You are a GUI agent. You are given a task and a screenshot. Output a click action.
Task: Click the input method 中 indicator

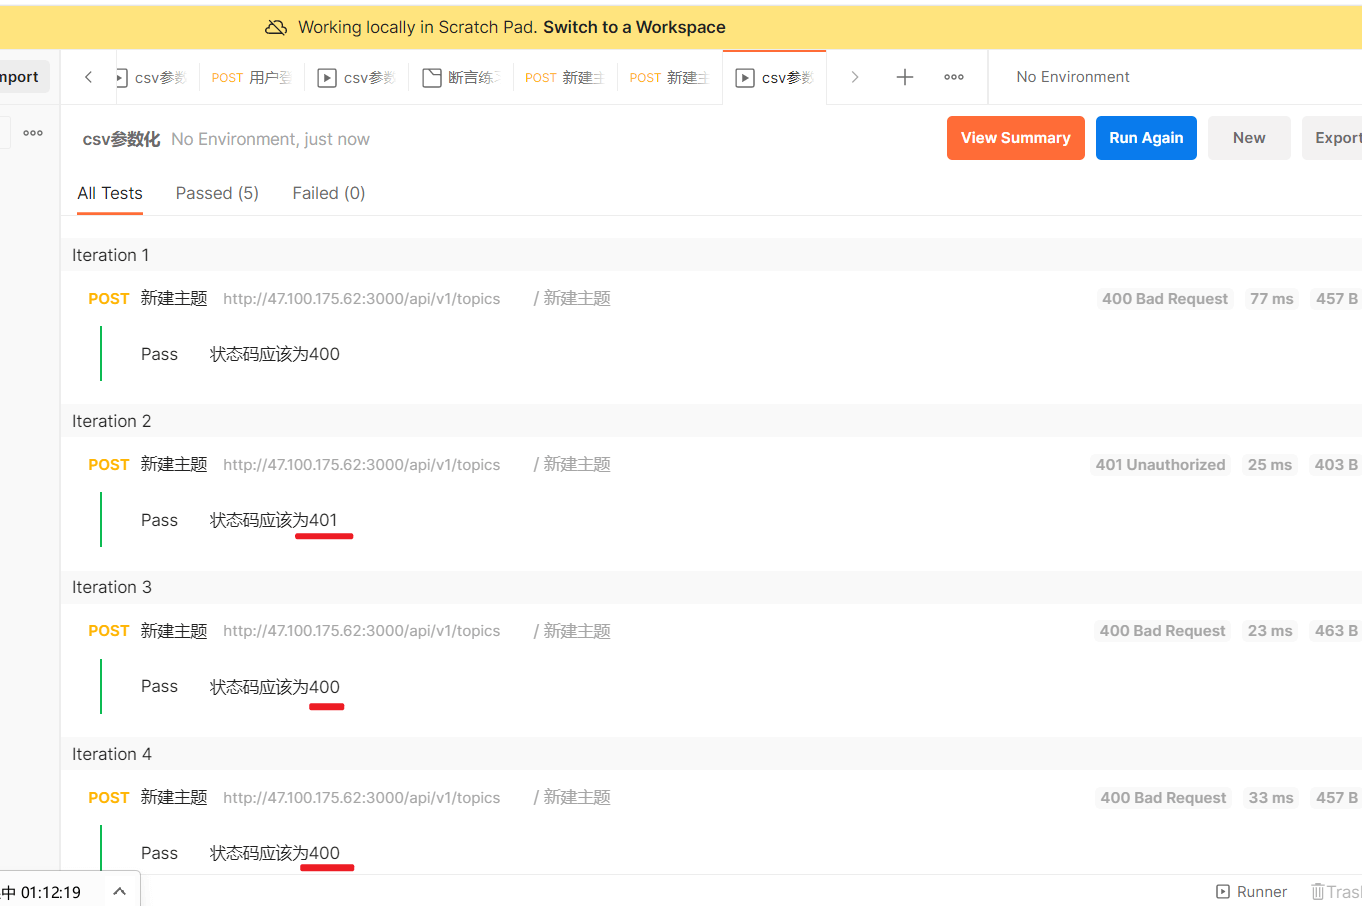click(x=9, y=892)
